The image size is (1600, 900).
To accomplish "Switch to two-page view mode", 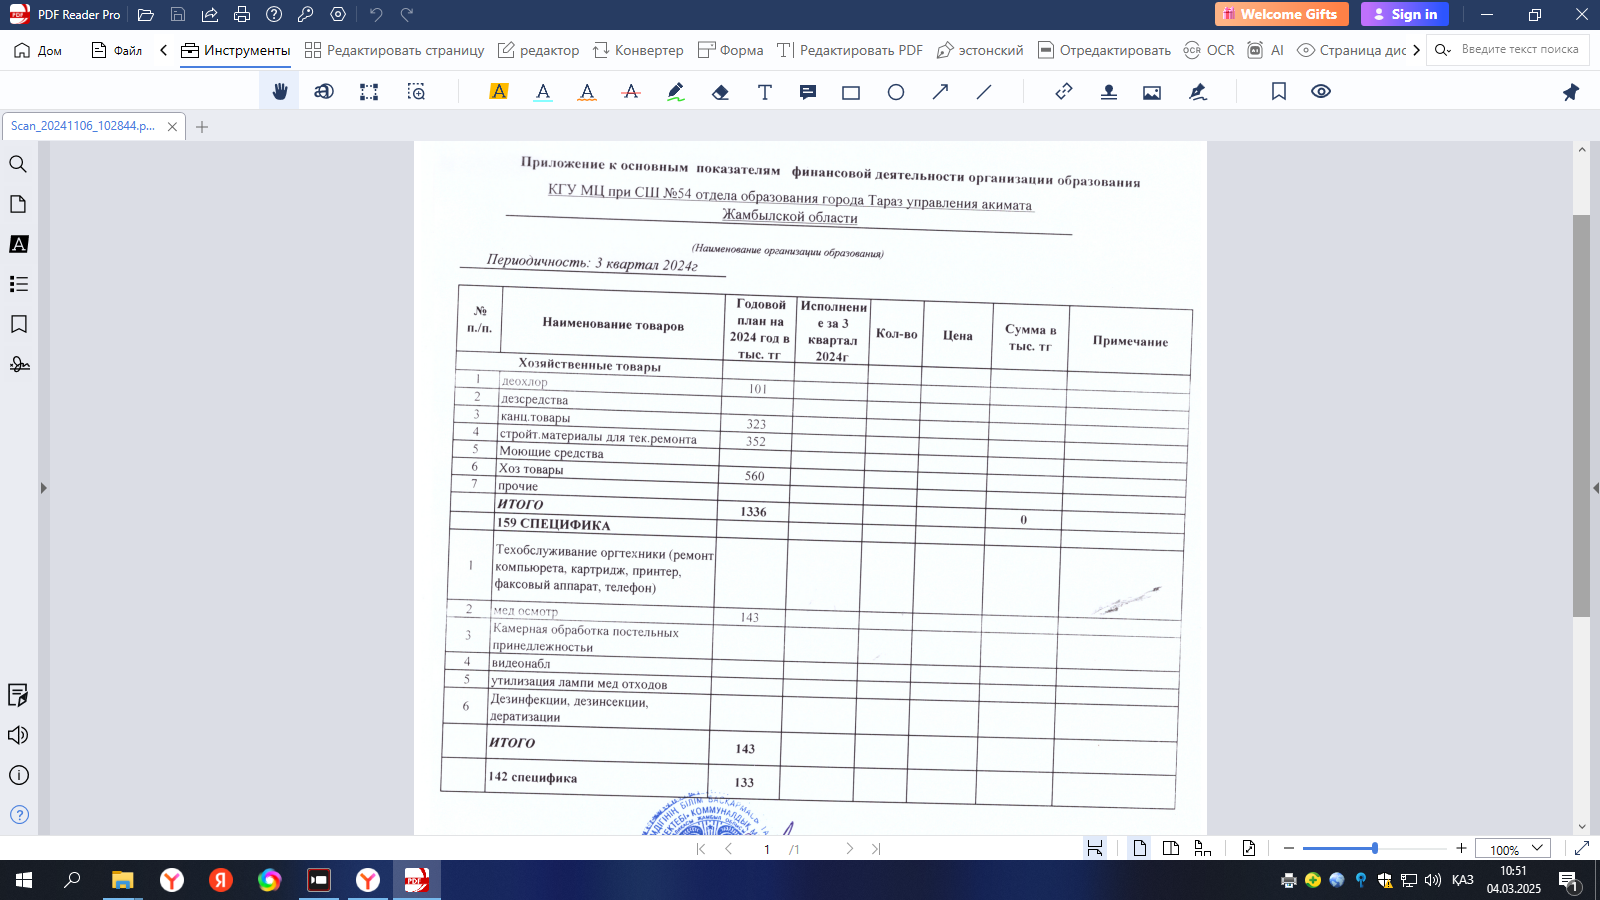I will tap(1171, 848).
